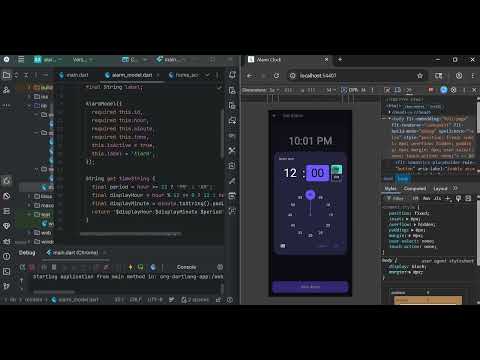The height and width of the screenshot is (360, 480).
Task: Open the Problems tool window icon
Action: 6,256
